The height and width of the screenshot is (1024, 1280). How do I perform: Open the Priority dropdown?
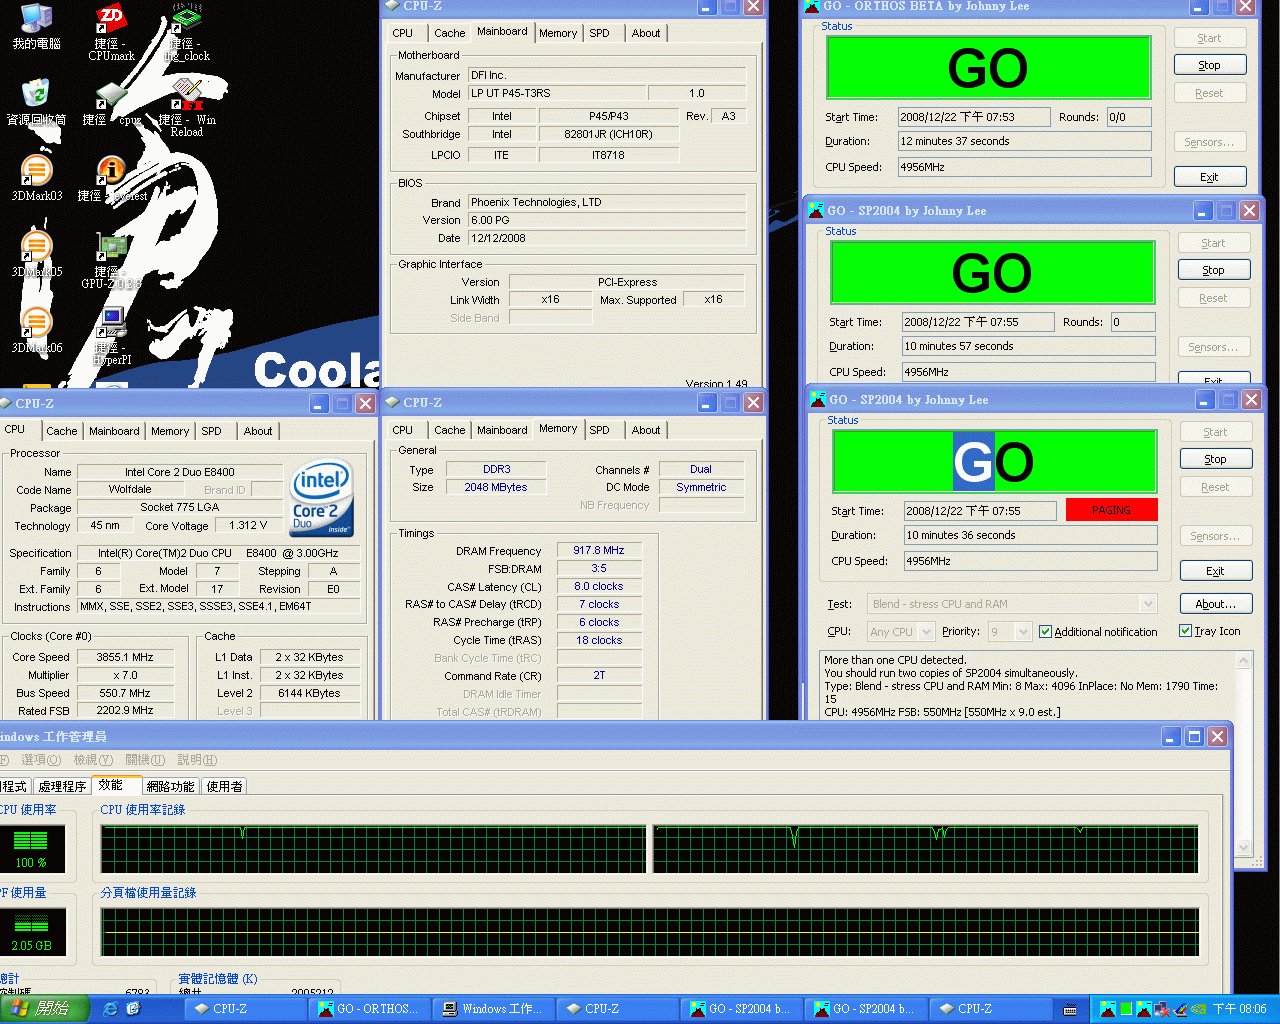click(x=1022, y=632)
